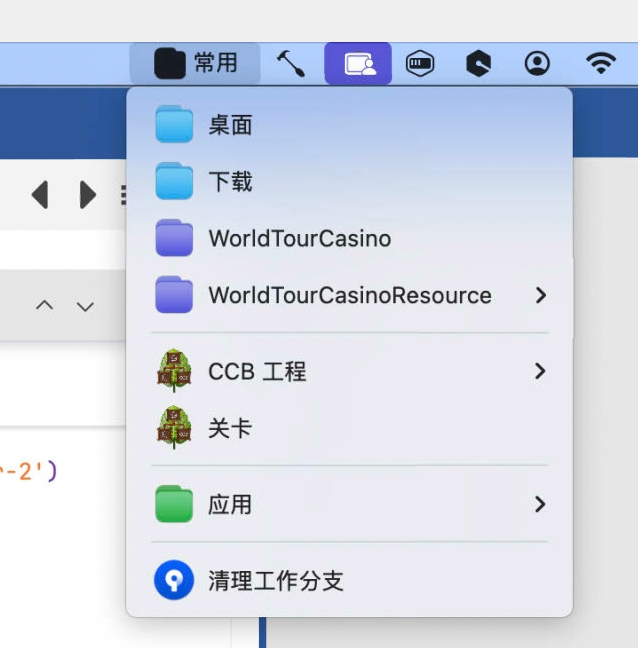Viewport: 638px width, 648px height.
Task: Open the Wi-Fi status menu
Action: (600, 64)
